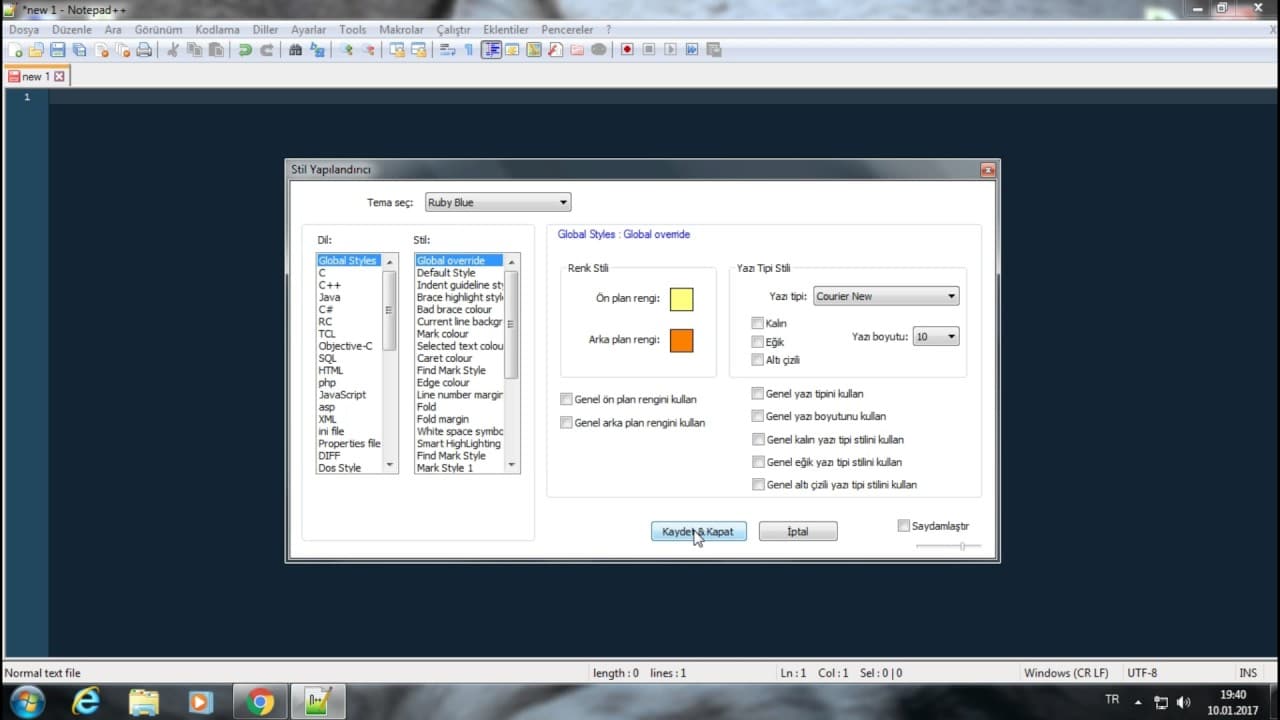The height and width of the screenshot is (720, 1280).
Task: Click the New file toolbar icon
Action: tap(15, 50)
